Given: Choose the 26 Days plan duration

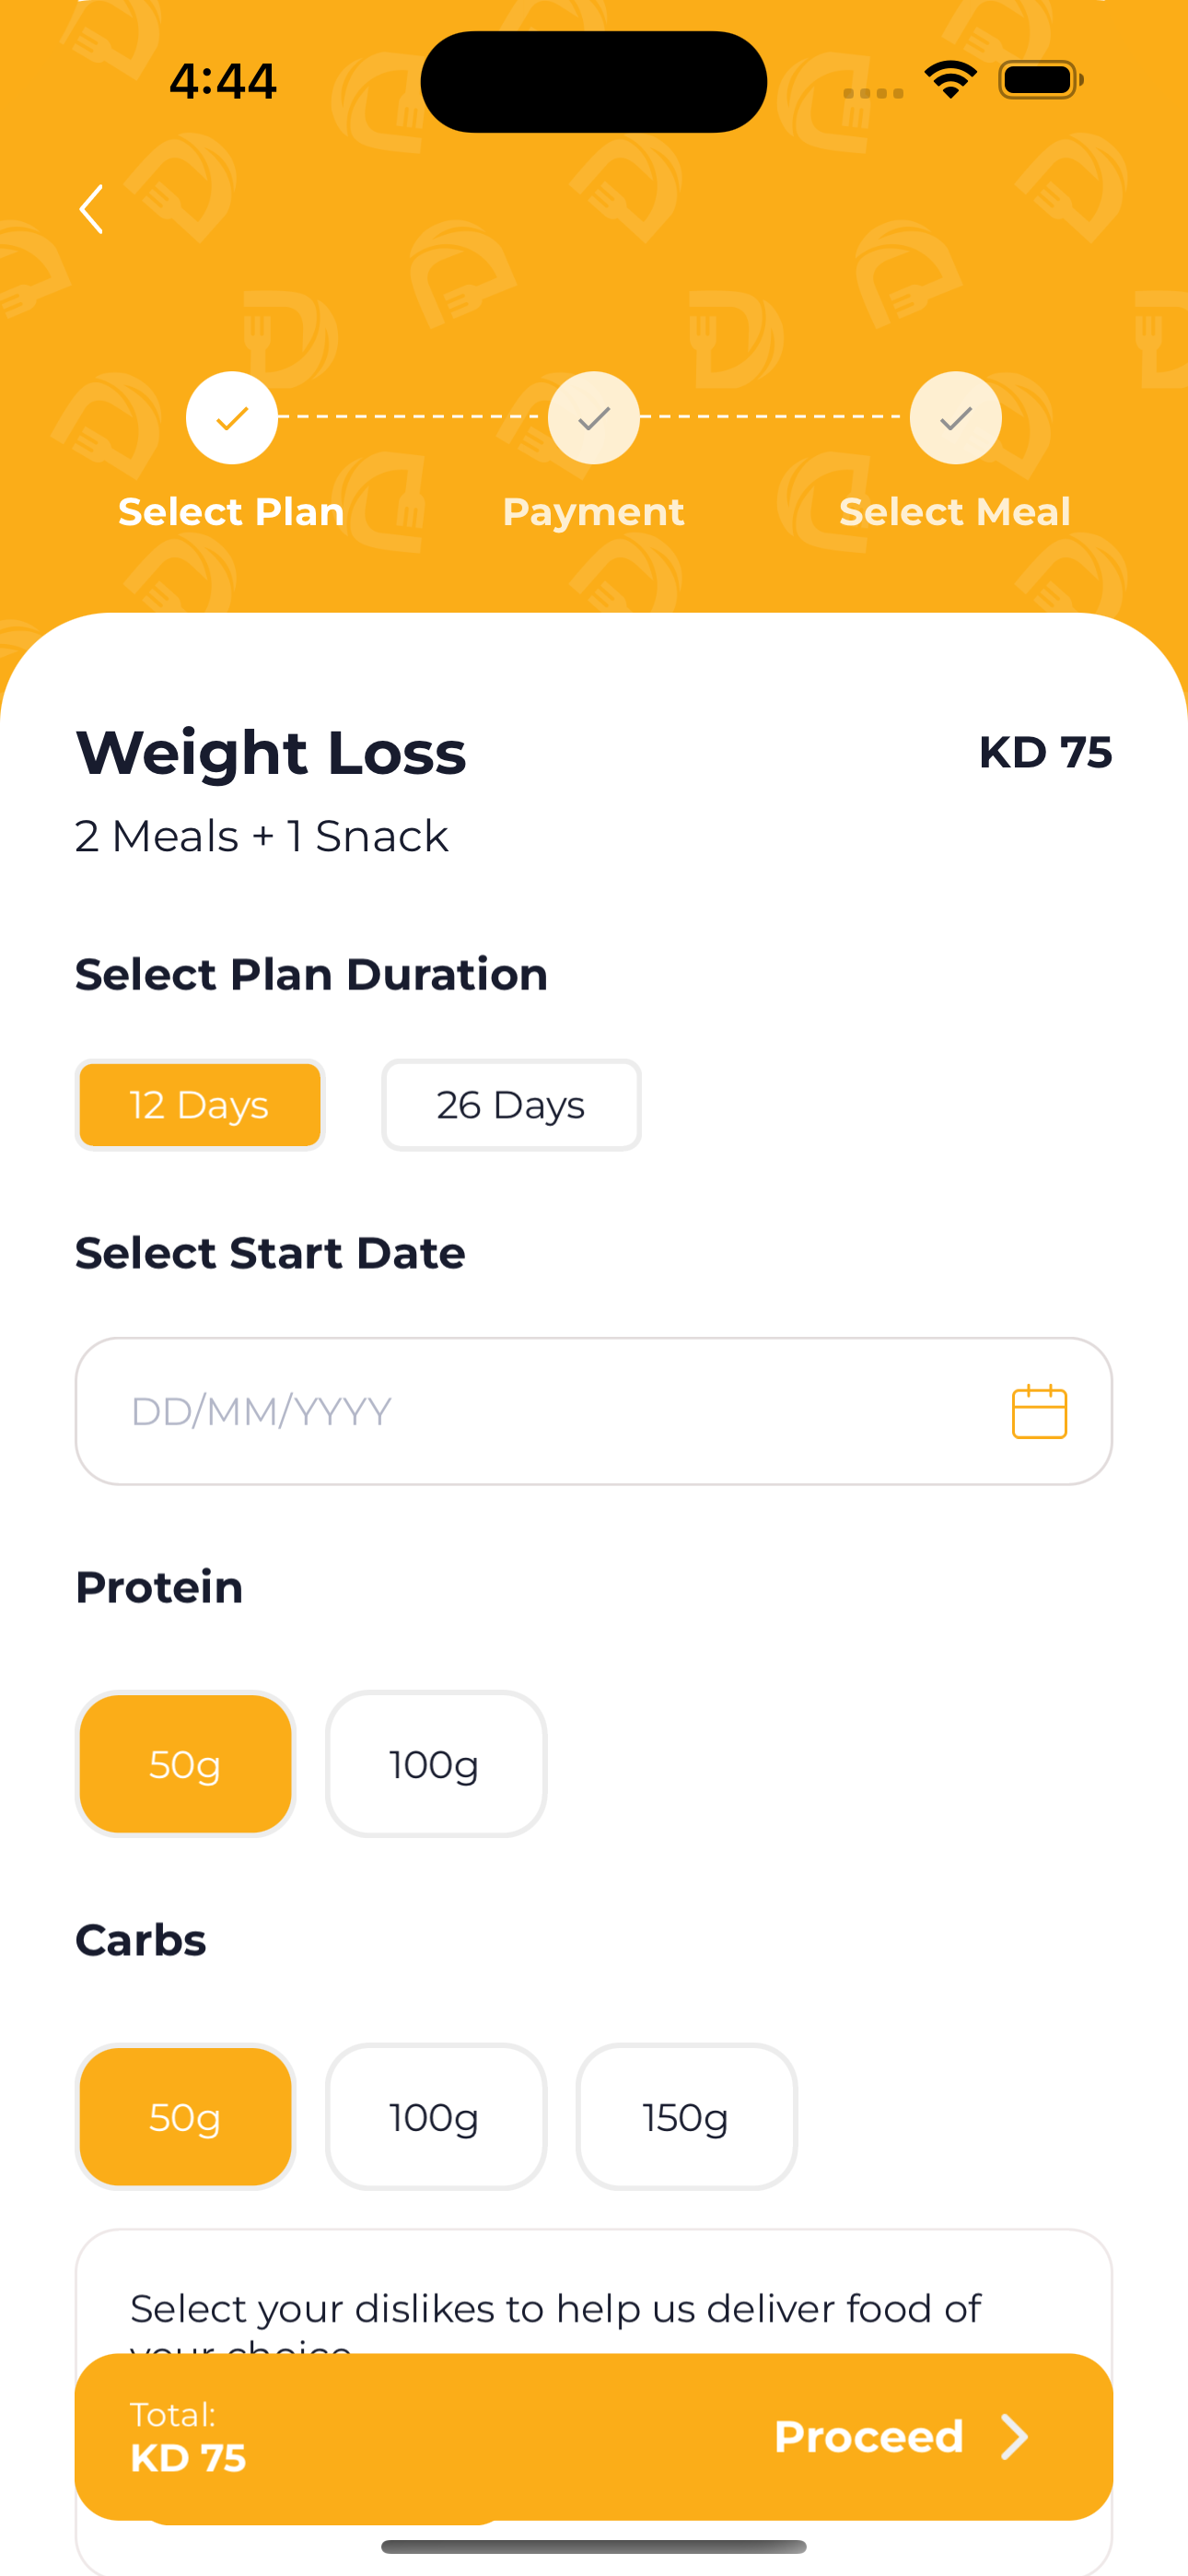Looking at the screenshot, I should click(x=511, y=1105).
